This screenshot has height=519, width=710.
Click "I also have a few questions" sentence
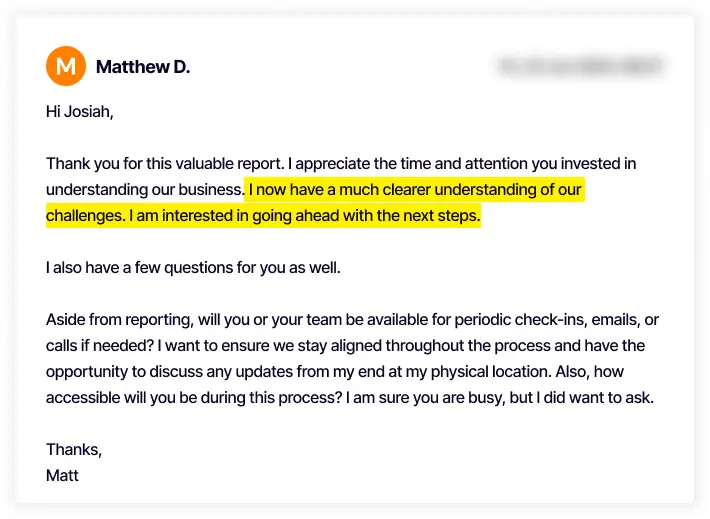coord(150,267)
